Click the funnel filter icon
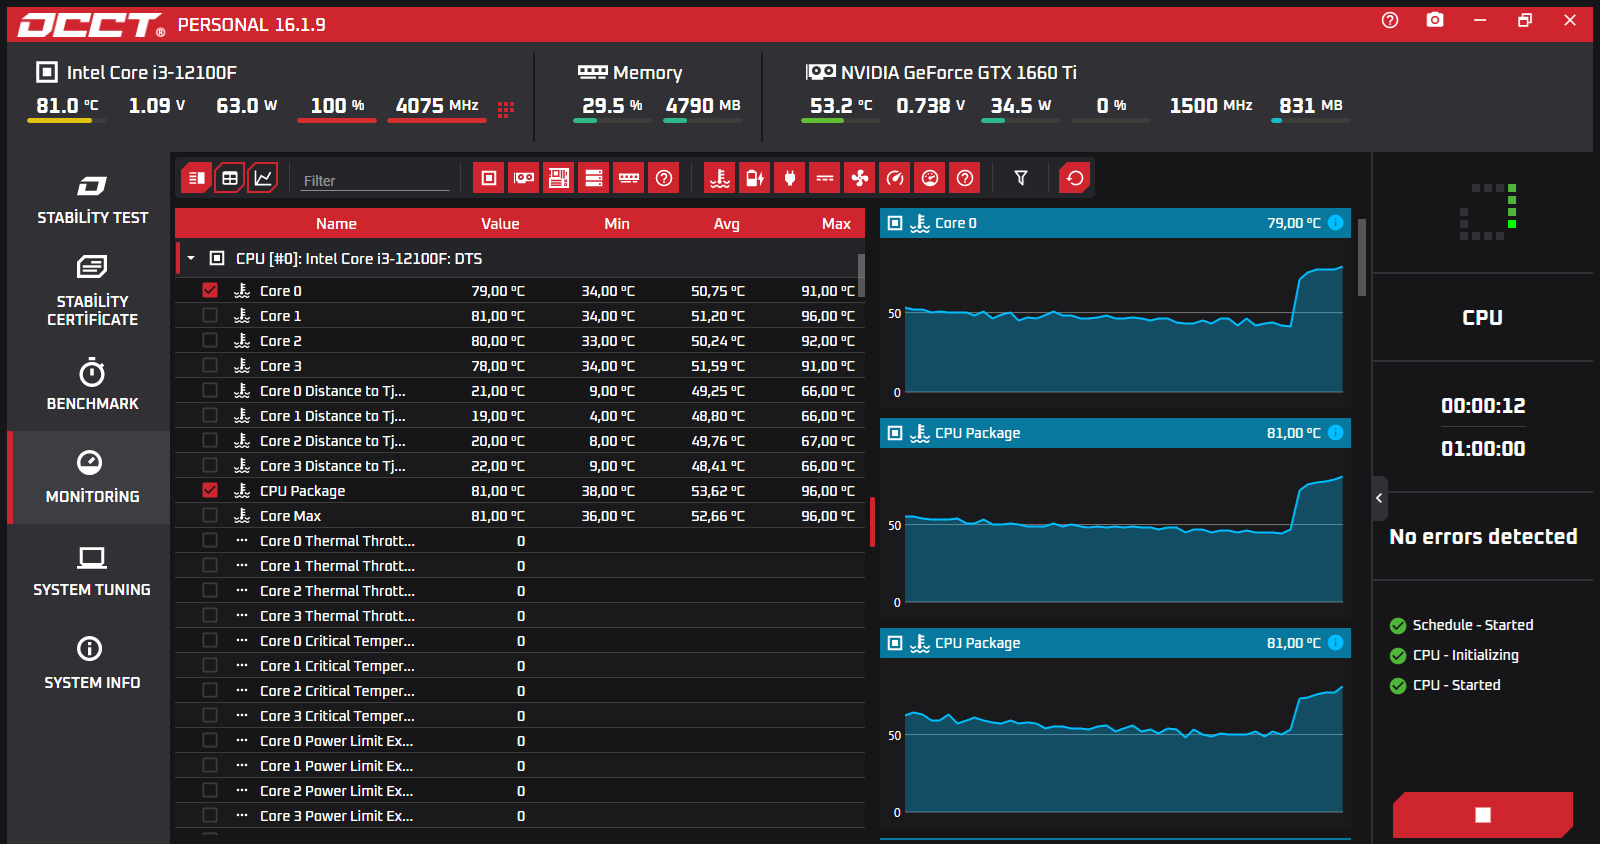 pyautogui.click(x=1021, y=178)
